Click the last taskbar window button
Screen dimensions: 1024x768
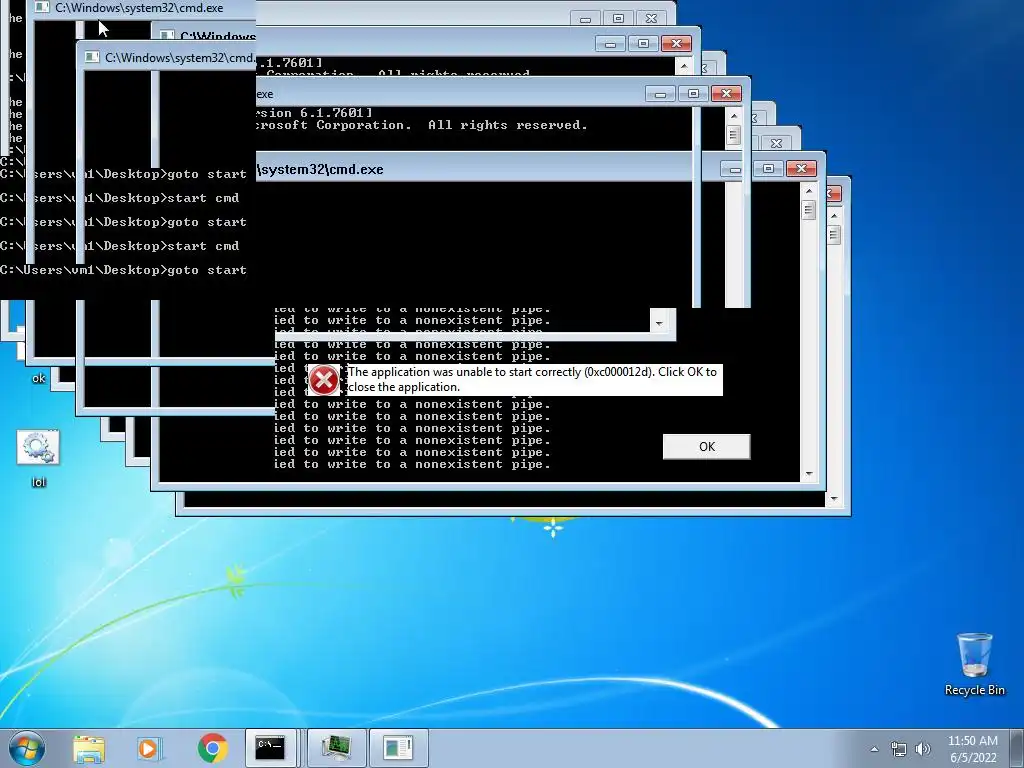point(398,748)
